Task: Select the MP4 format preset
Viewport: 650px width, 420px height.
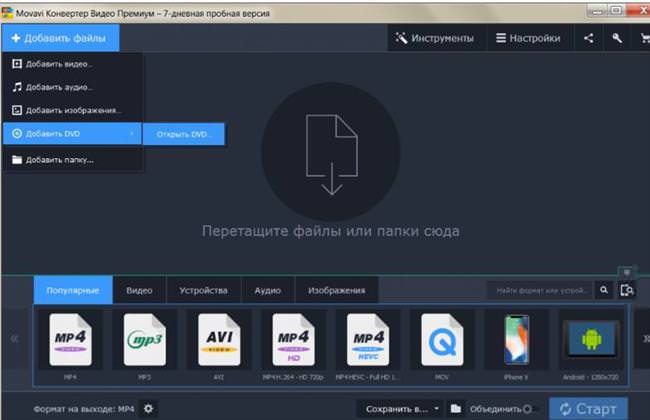Action: coord(70,345)
